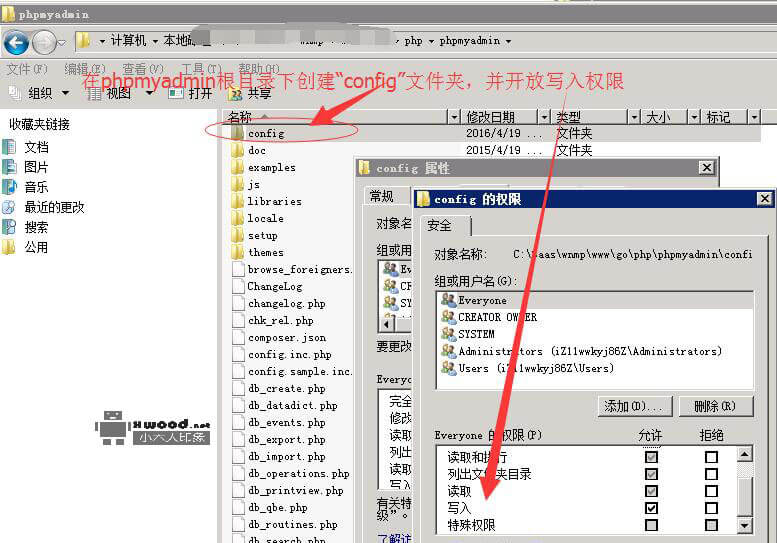Check deny checkbox for 读取和执行
The height and width of the screenshot is (543, 777).
point(711,457)
